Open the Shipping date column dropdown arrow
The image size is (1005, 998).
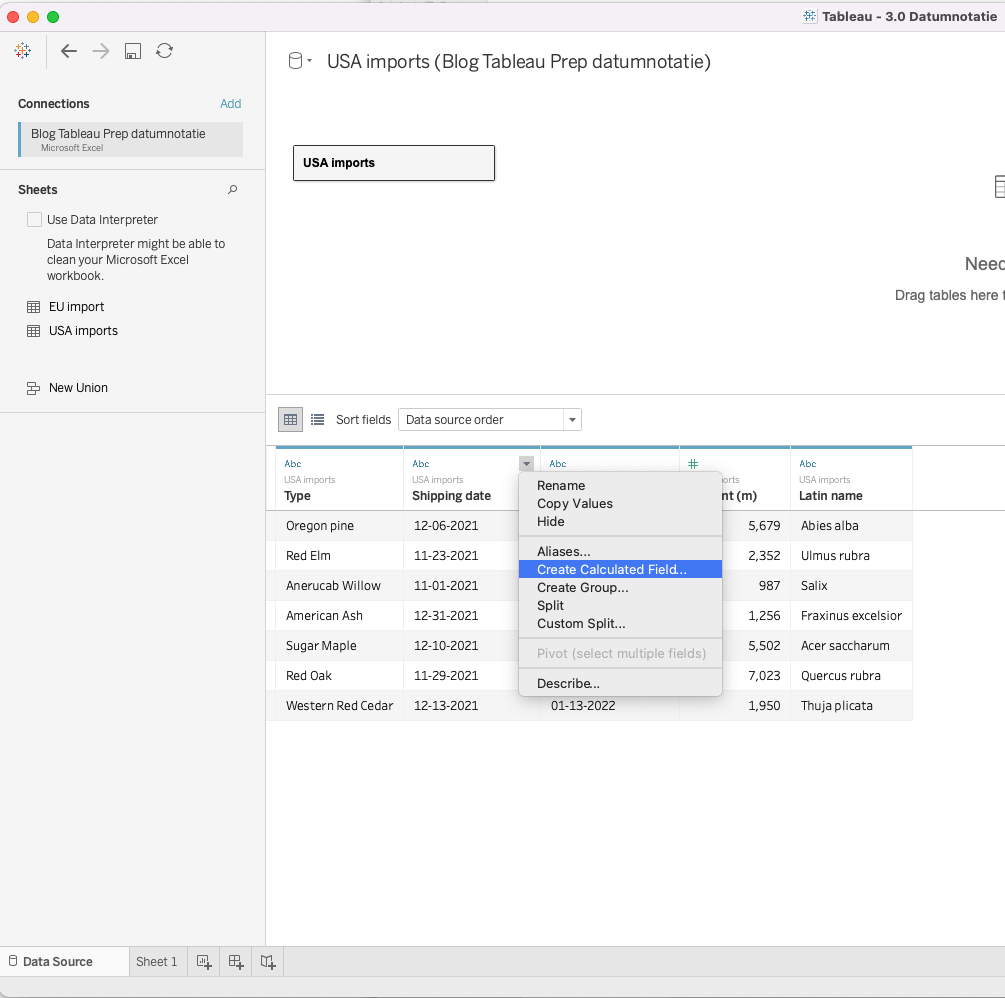point(526,464)
